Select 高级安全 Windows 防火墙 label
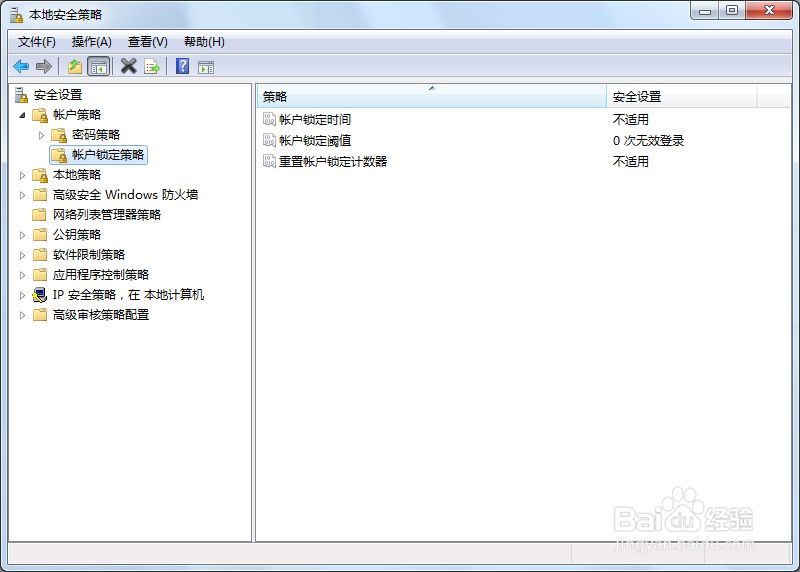 pos(125,195)
